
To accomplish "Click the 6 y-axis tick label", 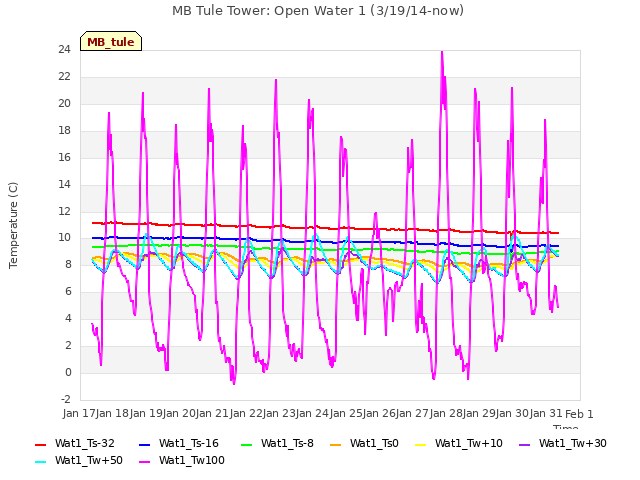I will [x=68, y=292].
